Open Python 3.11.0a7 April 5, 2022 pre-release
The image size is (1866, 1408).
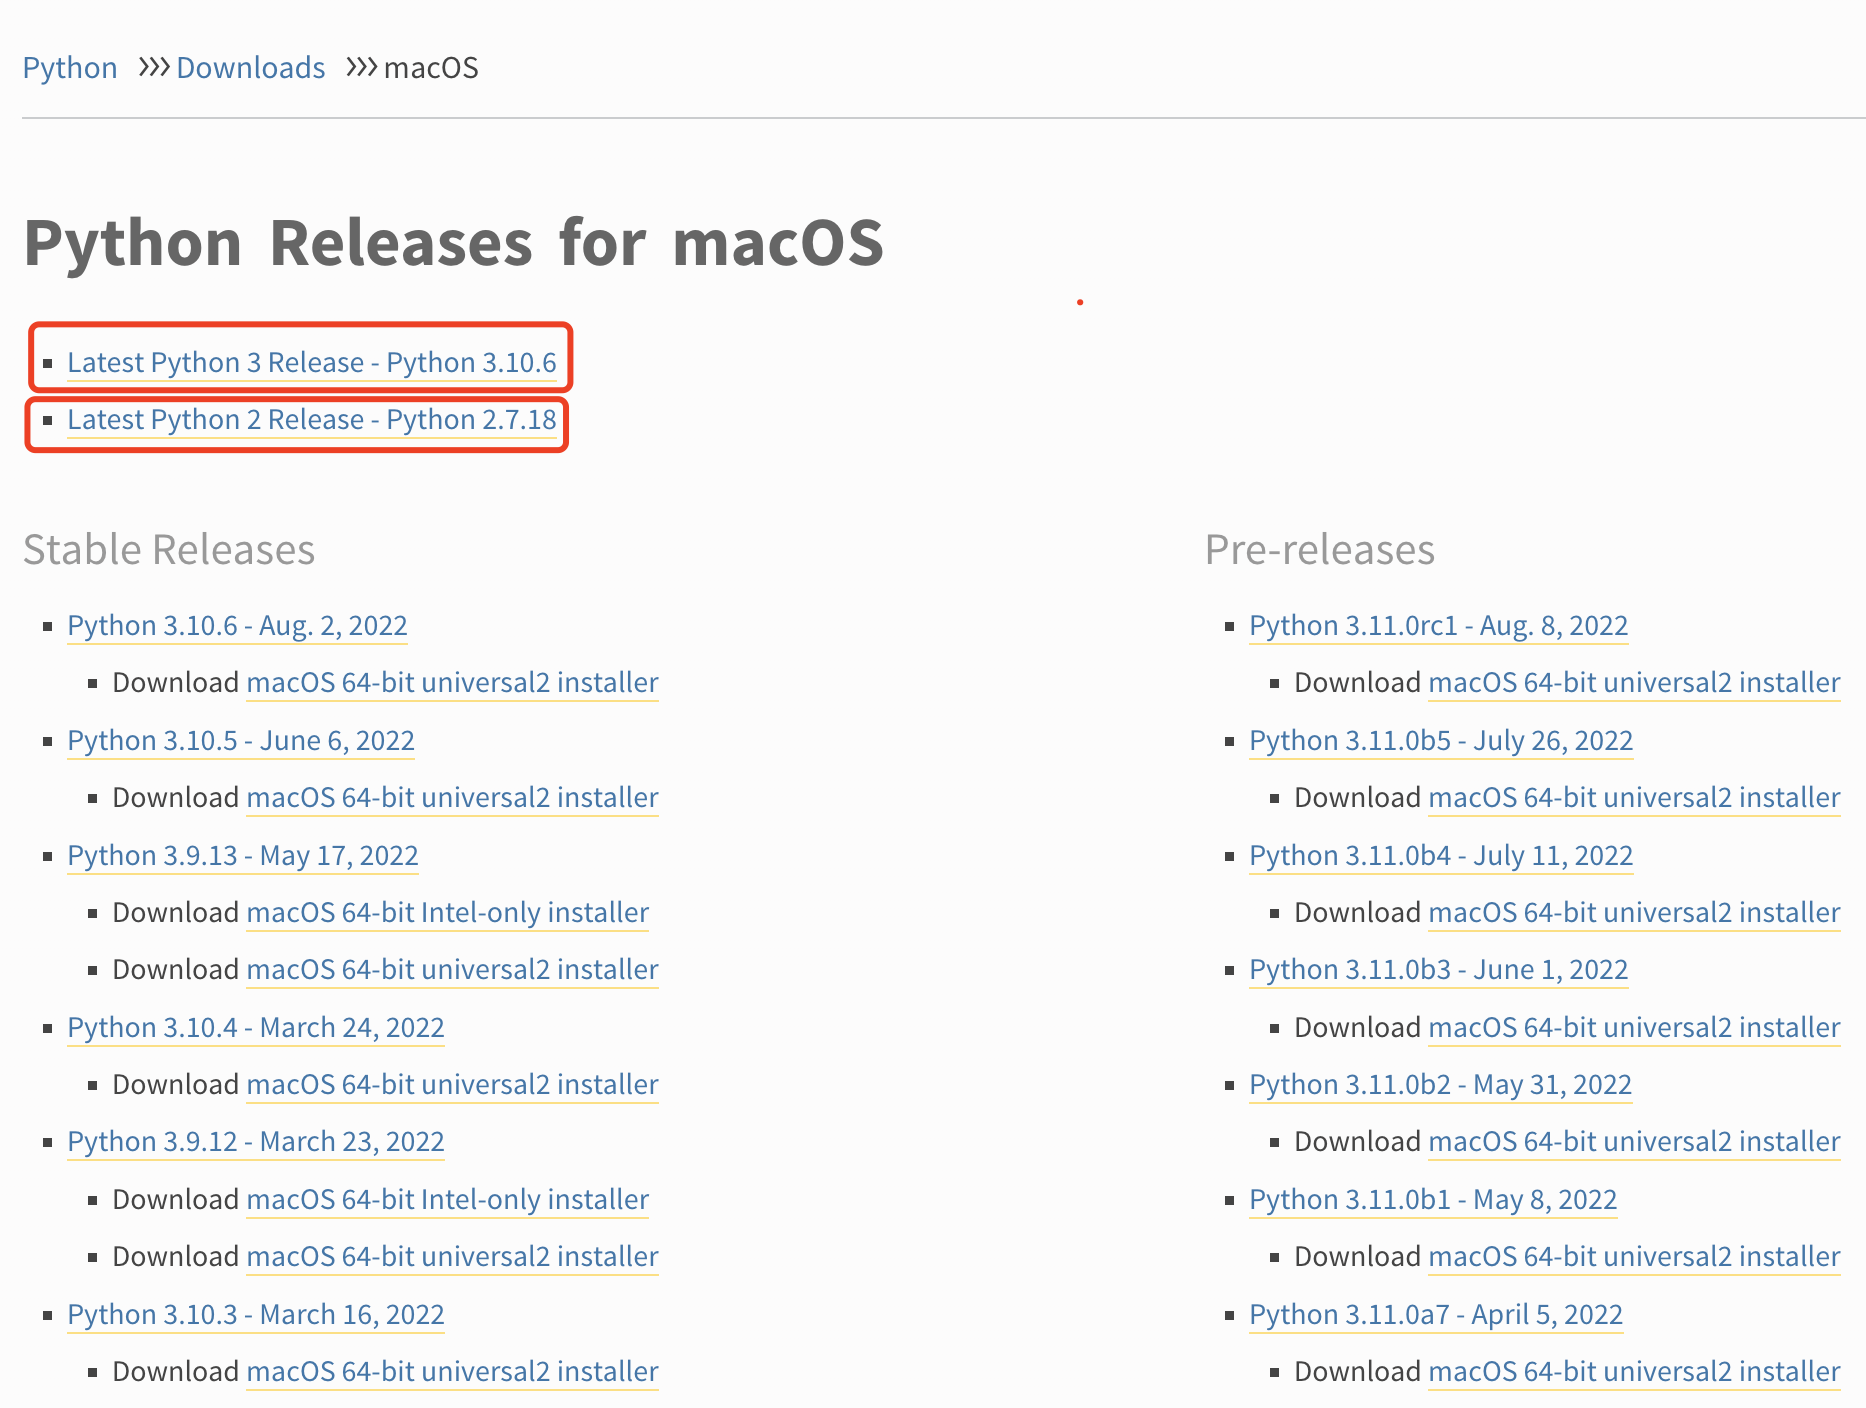tap(1435, 1315)
